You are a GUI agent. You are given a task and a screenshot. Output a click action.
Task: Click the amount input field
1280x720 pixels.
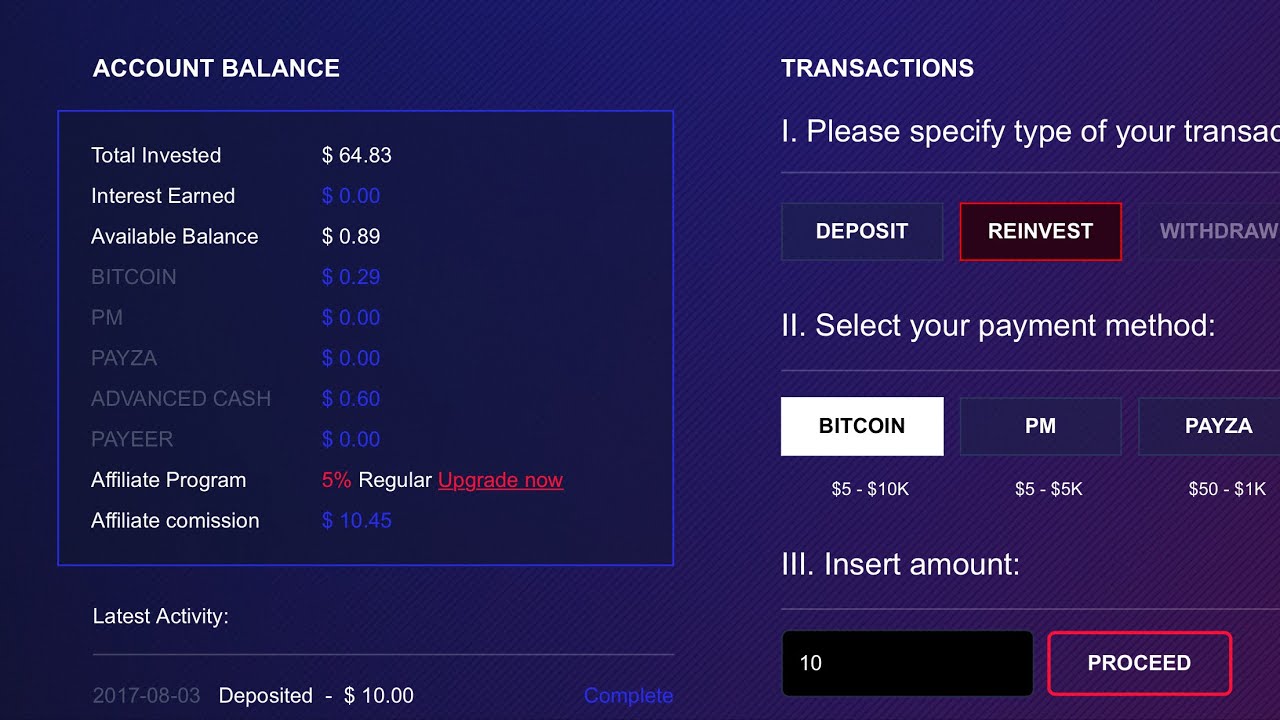pyautogui.click(x=906, y=663)
